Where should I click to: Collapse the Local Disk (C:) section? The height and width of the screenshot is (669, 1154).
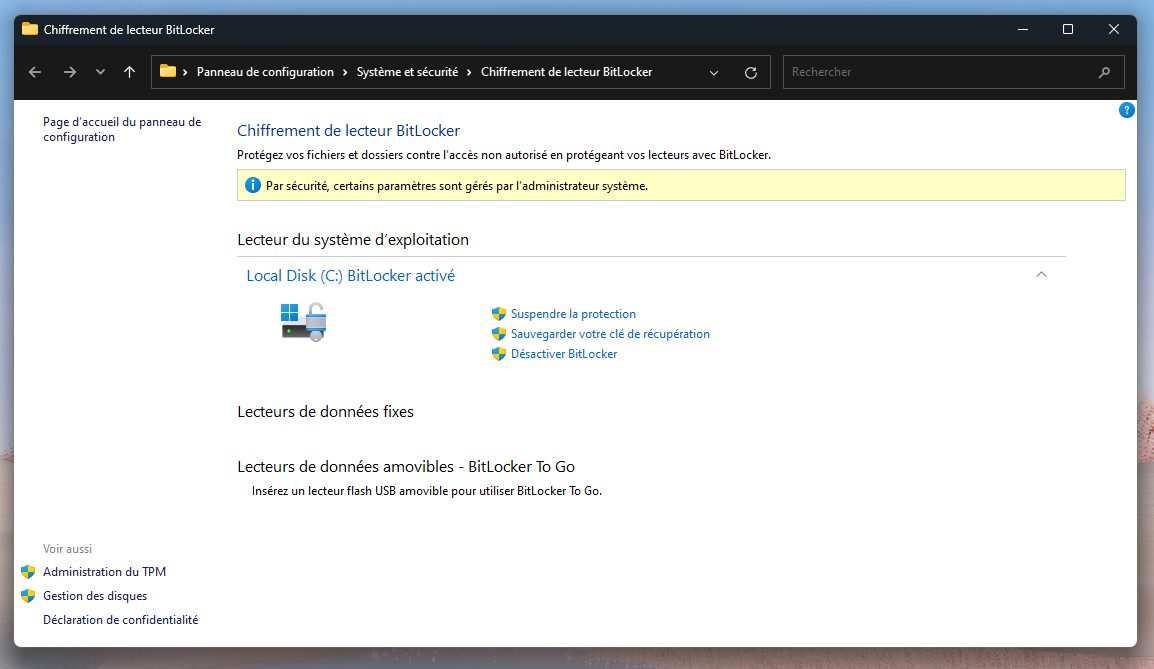1041,275
